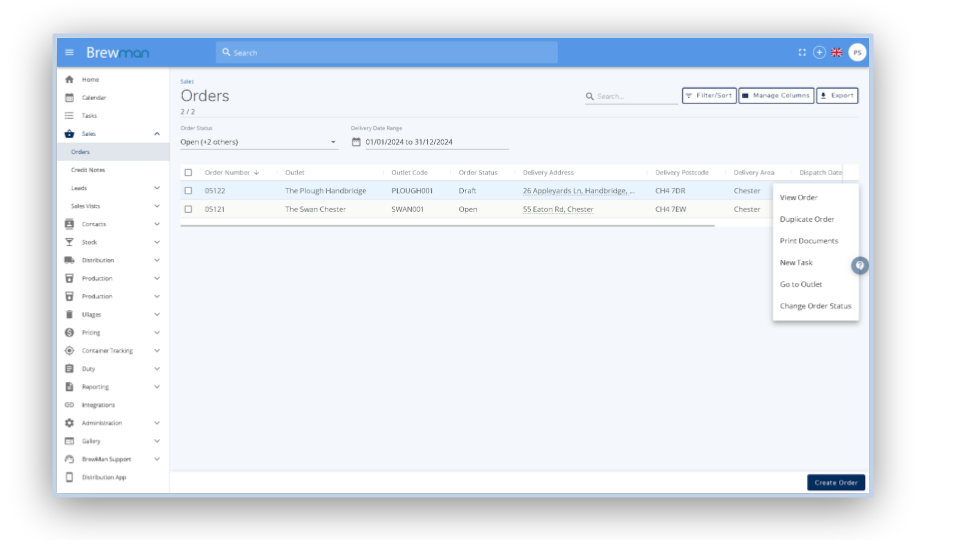Click the floating help question icon
The height and width of the screenshot is (540, 960).
[x=860, y=265]
